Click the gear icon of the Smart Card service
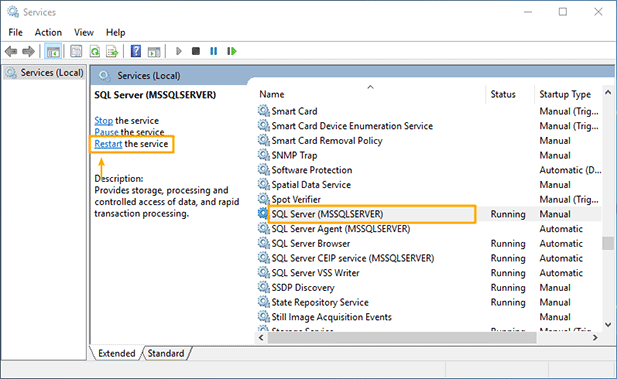The image size is (617, 379). (x=263, y=111)
